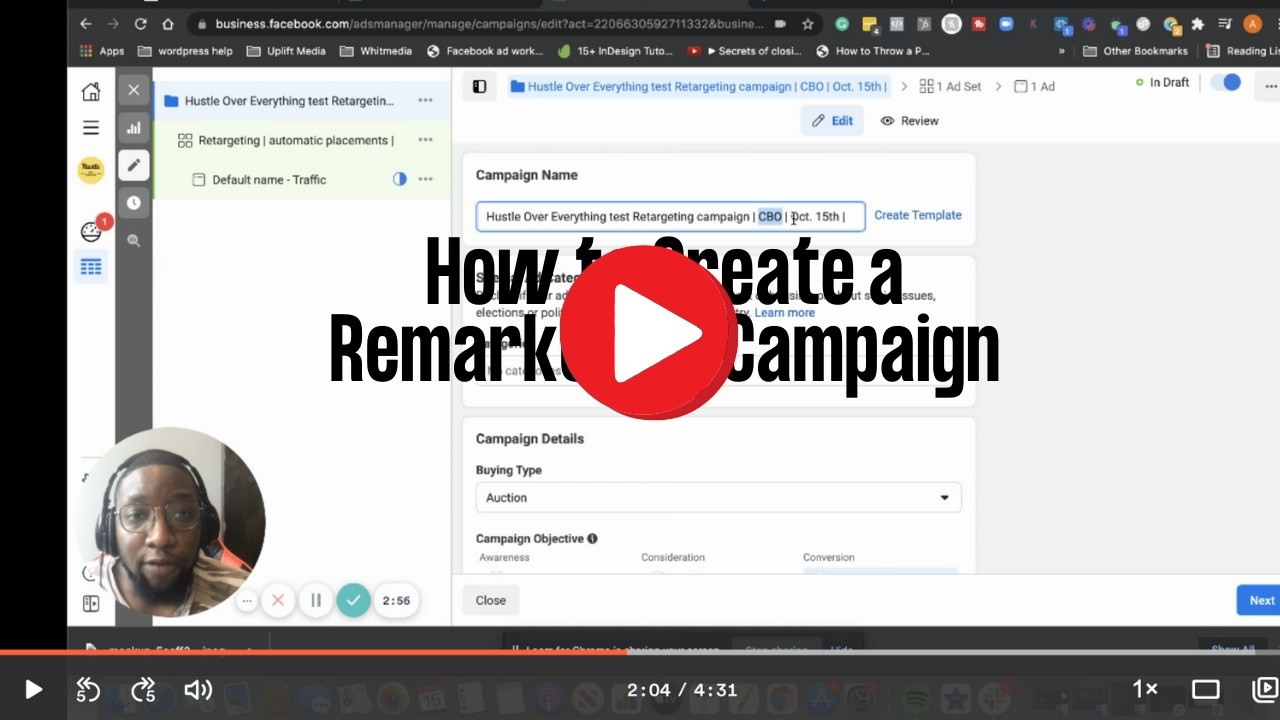Click the business.facebook.com address bar
1280x720 pixels.
490,24
